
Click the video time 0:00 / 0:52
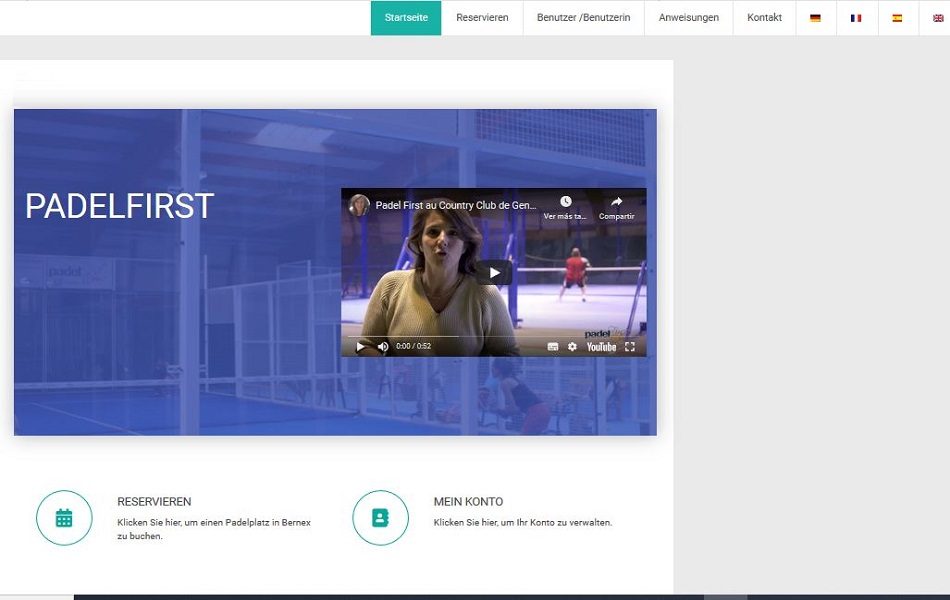point(413,347)
